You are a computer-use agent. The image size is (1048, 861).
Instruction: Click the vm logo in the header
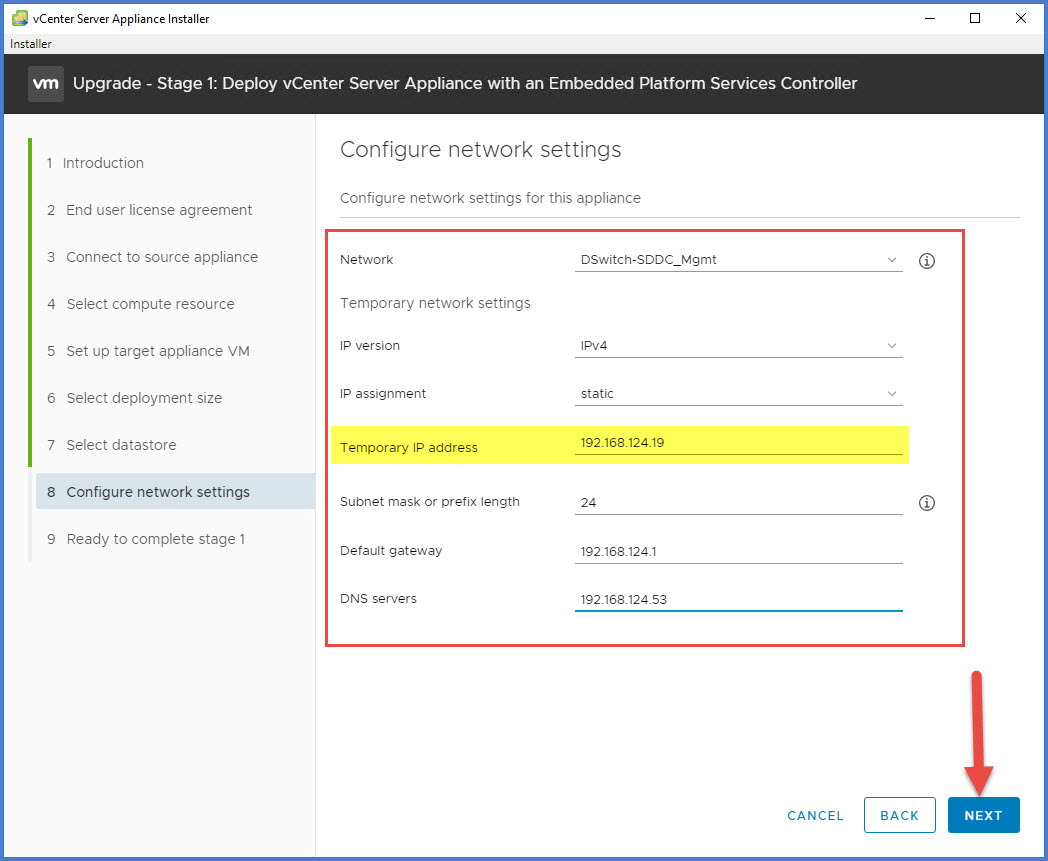coord(45,84)
